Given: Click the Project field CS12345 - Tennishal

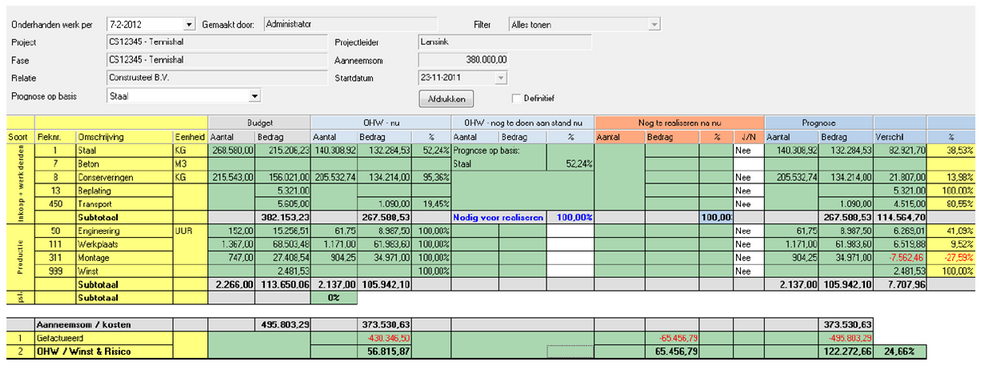Looking at the screenshot, I should [216, 43].
